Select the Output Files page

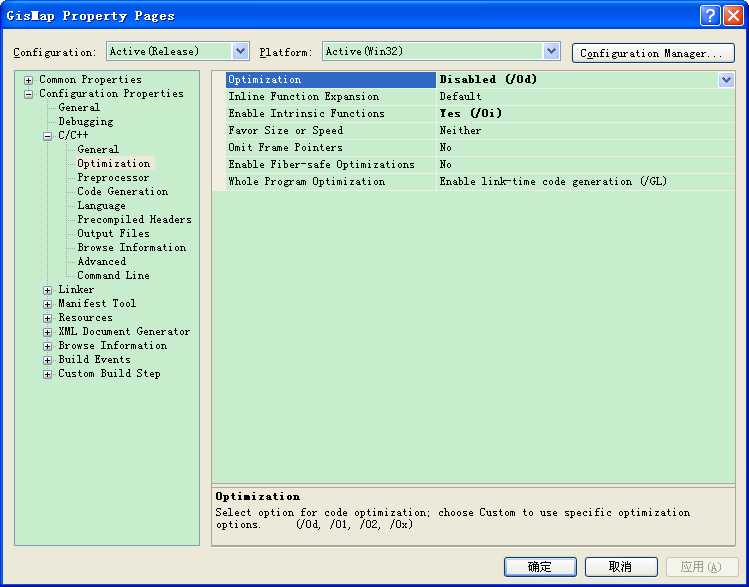113,234
